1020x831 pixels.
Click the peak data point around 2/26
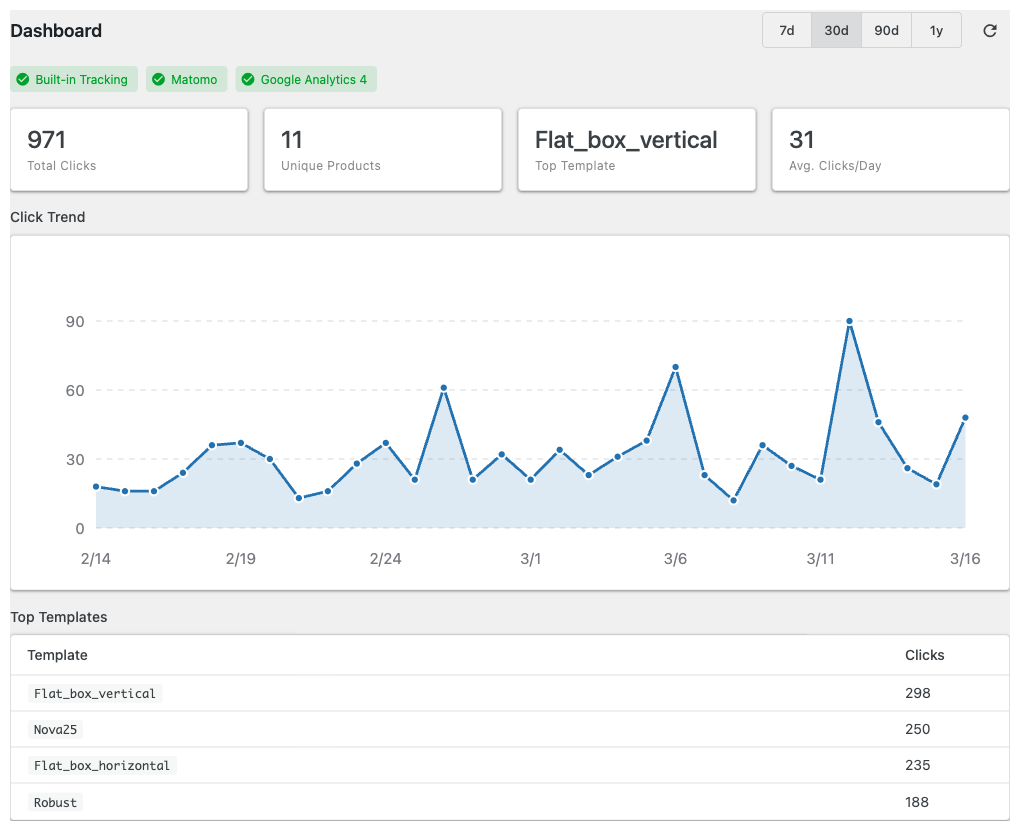[x=443, y=386]
